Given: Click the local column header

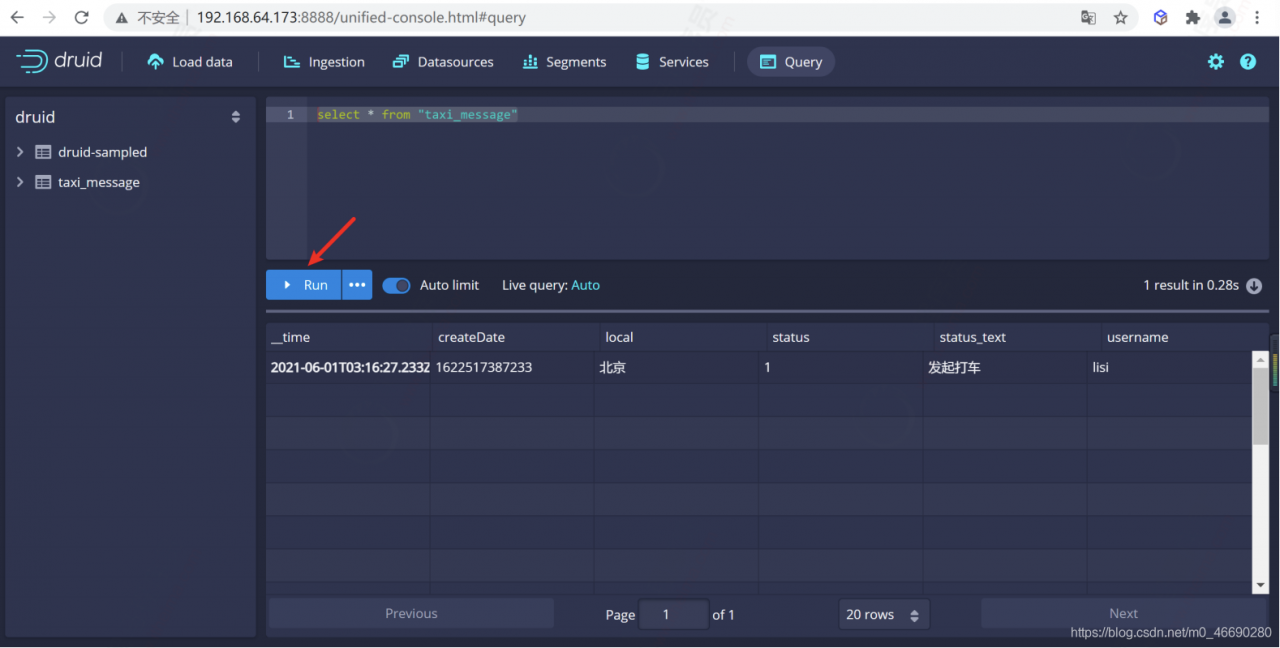Looking at the screenshot, I should pyautogui.click(x=682, y=337).
